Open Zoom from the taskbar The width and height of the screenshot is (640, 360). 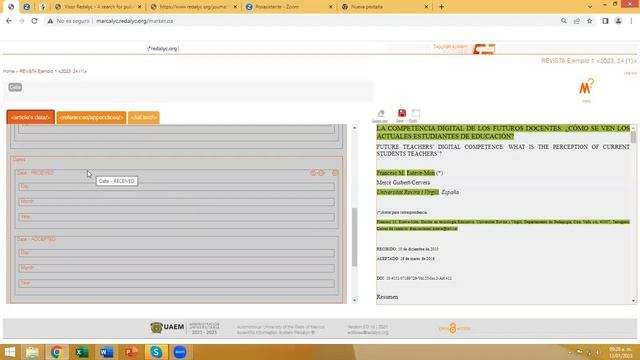tap(180, 352)
